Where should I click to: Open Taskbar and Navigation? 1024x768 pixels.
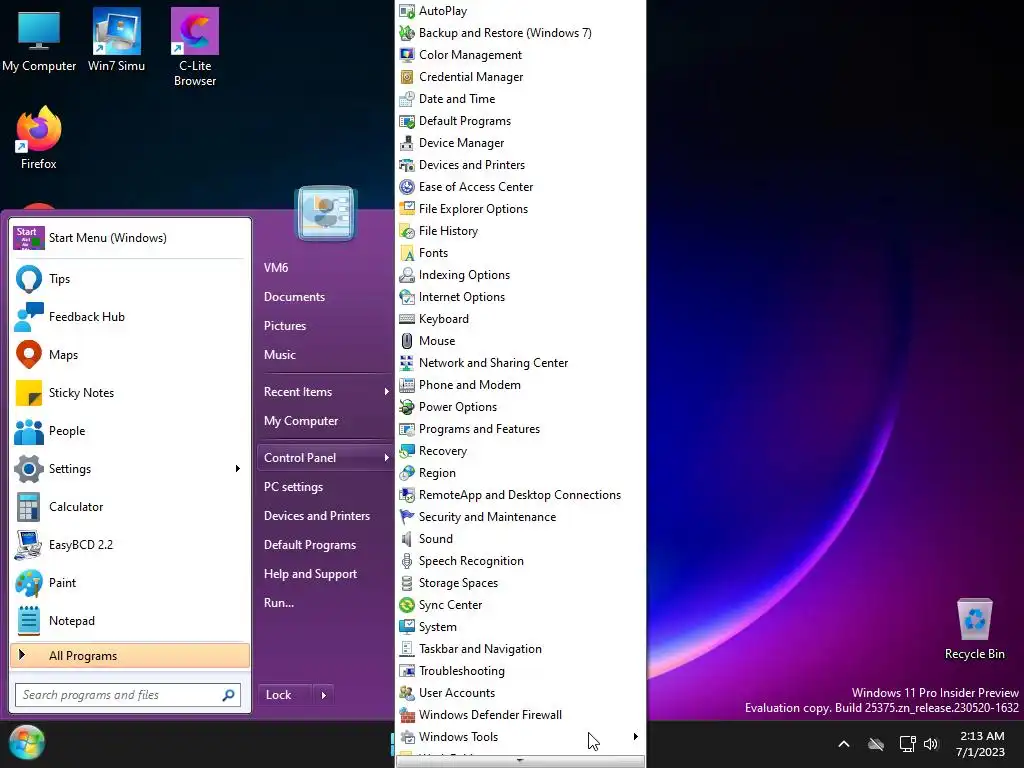point(520,649)
